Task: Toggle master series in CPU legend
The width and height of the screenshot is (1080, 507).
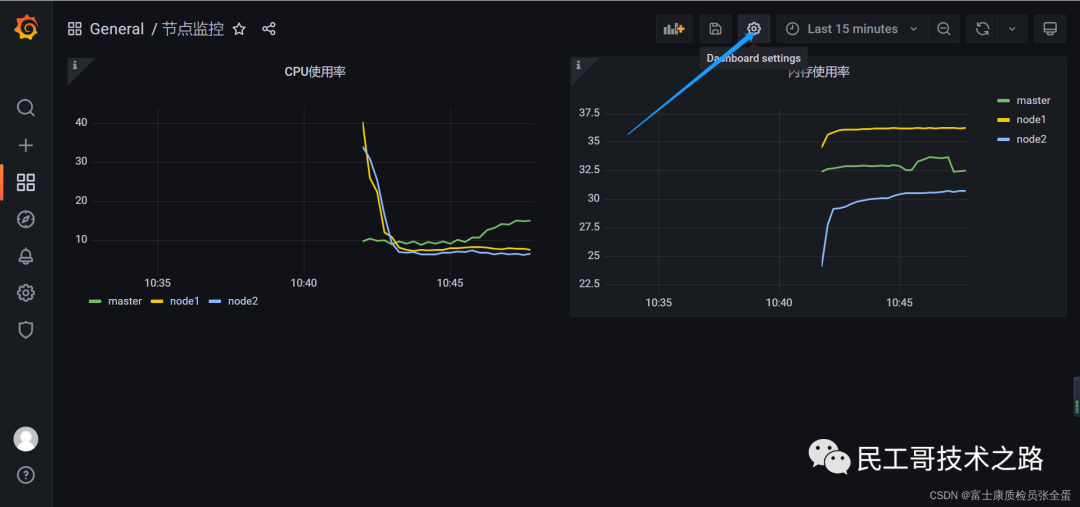Action: (125, 301)
